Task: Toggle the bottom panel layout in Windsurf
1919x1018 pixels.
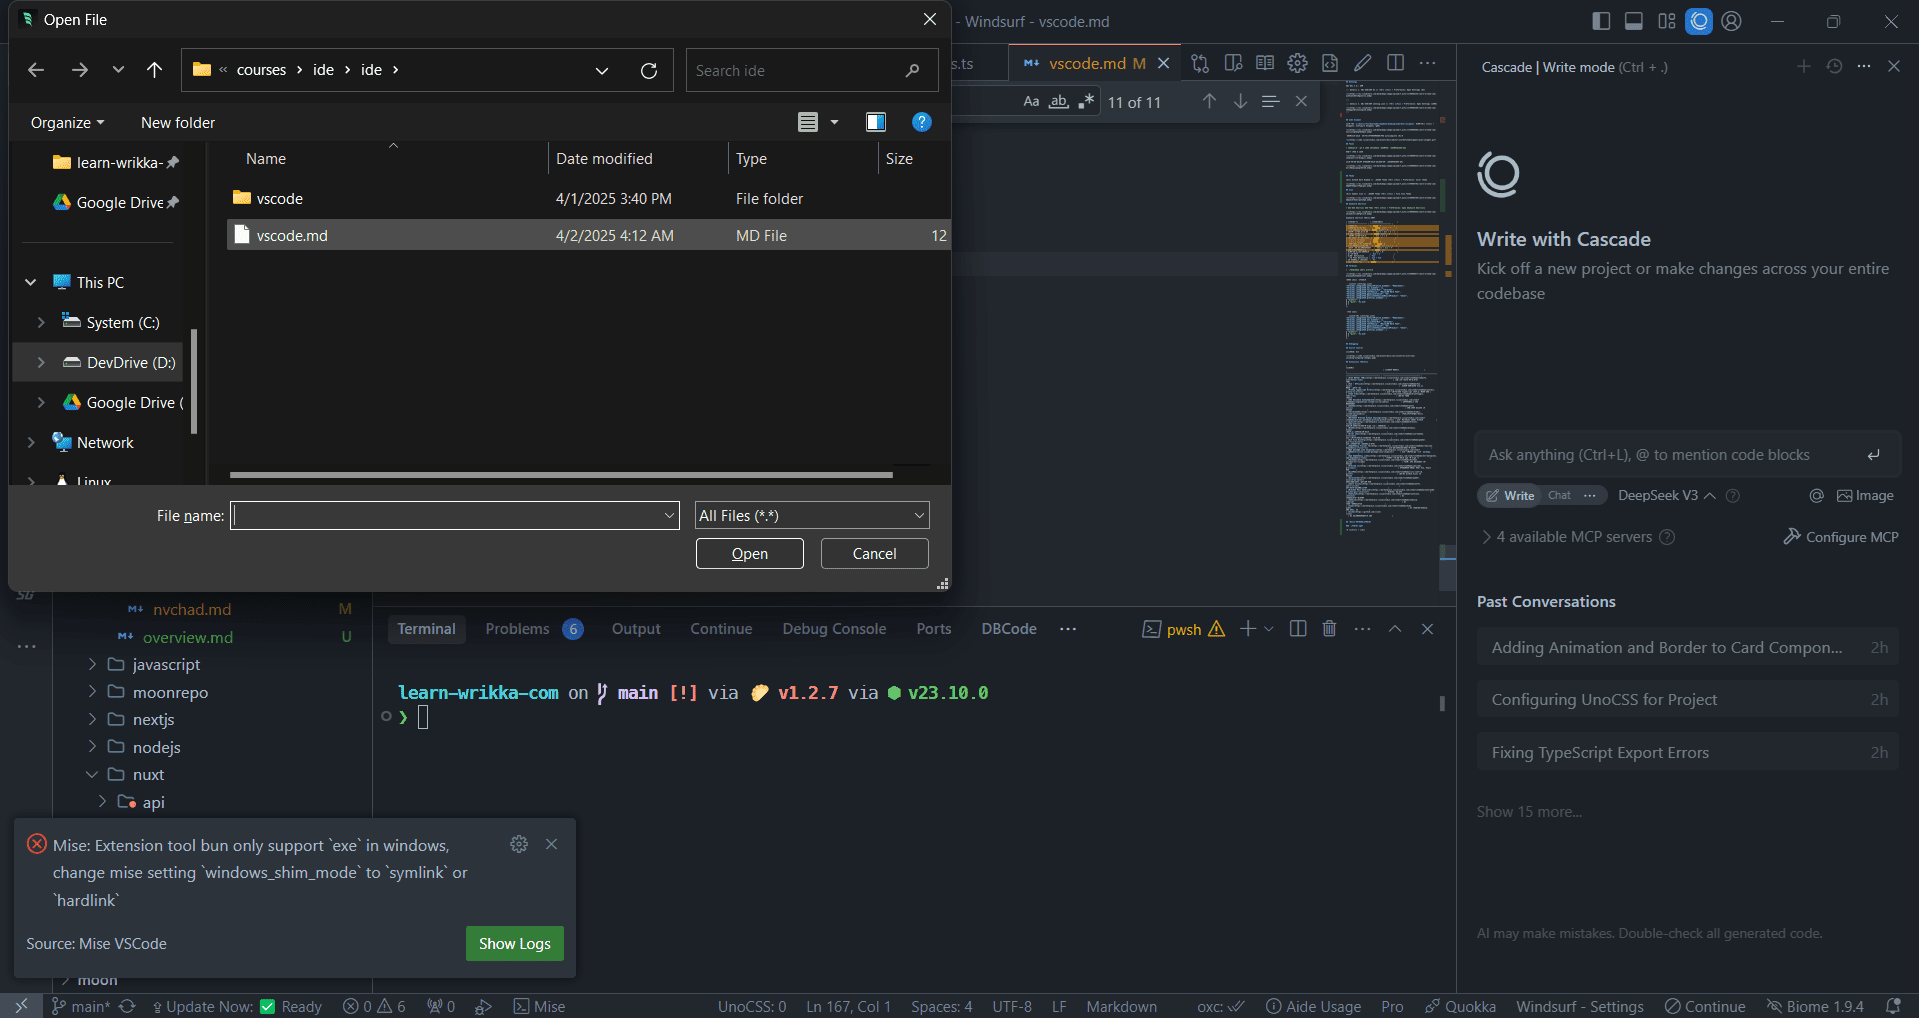Action: tap(1634, 21)
